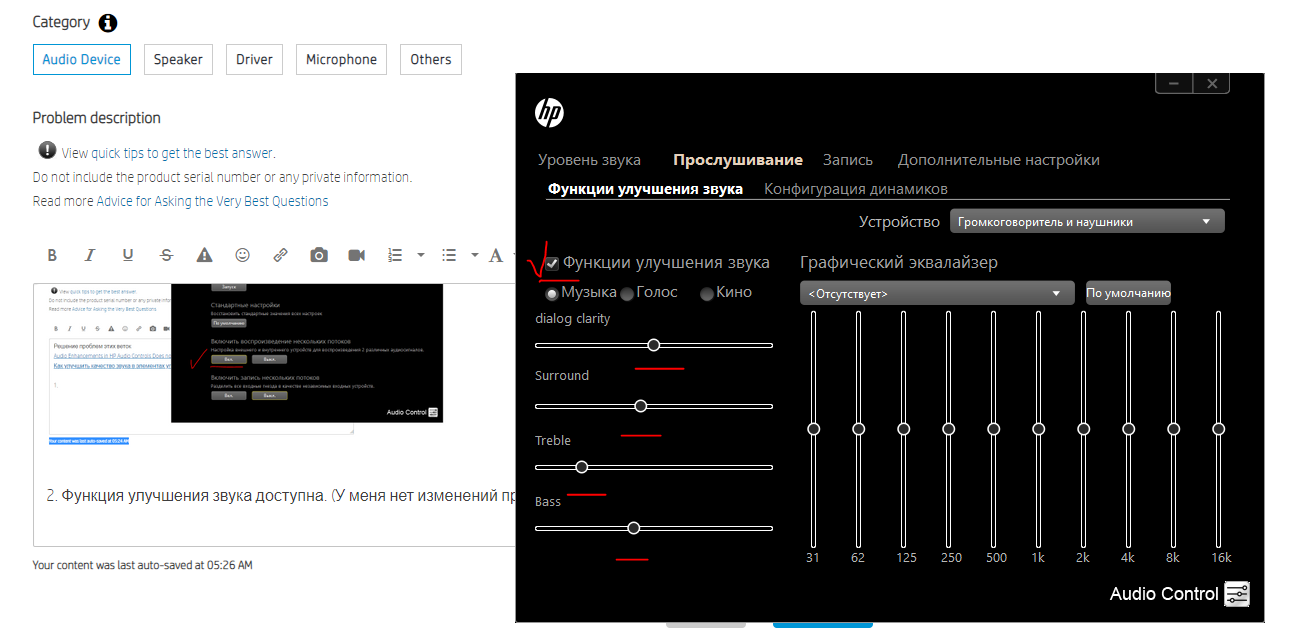Adjust the 500 Hz equalizer band slider

(993, 428)
